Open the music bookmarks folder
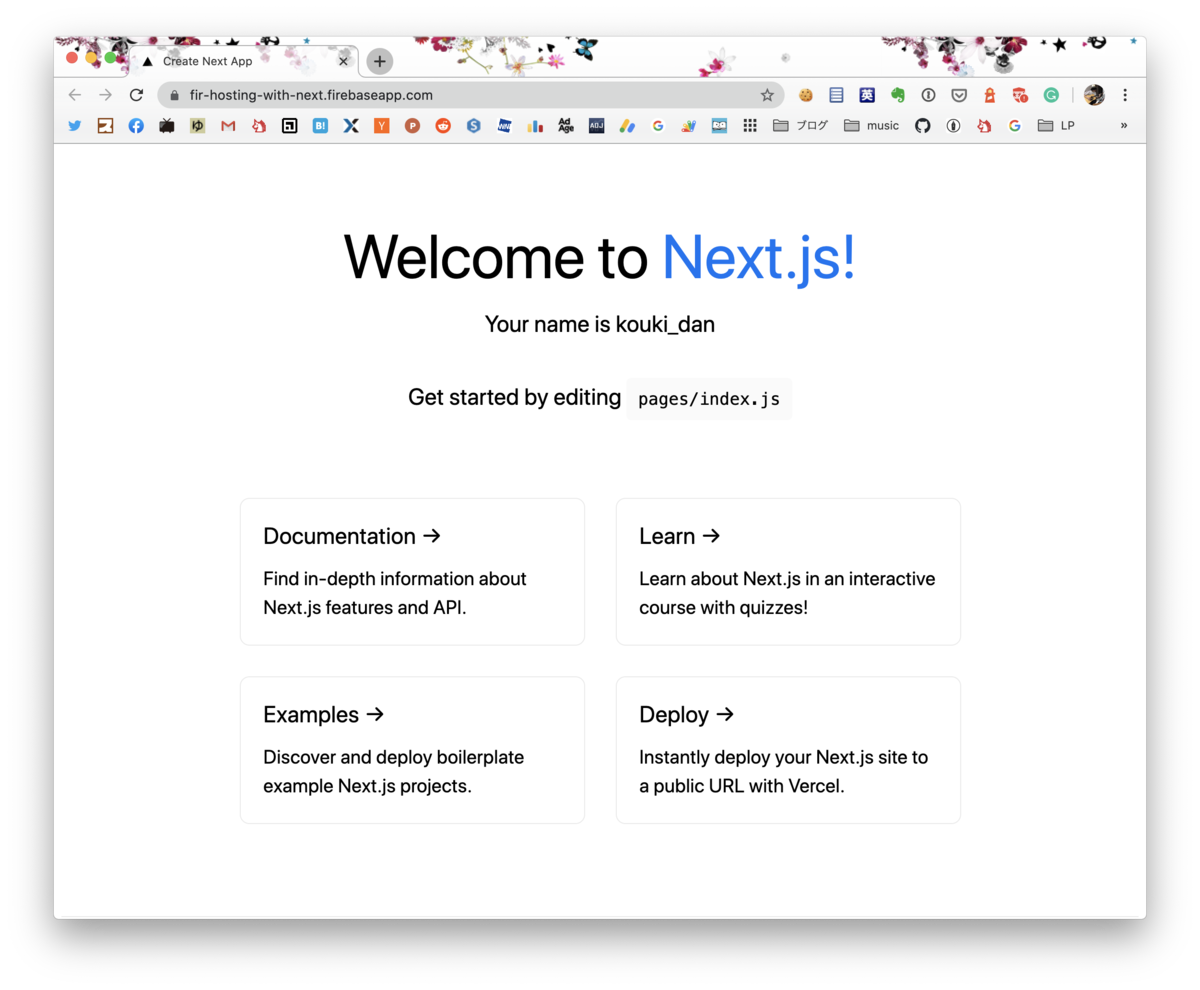This screenshot has width=1200, height=990. coord(872,126)
